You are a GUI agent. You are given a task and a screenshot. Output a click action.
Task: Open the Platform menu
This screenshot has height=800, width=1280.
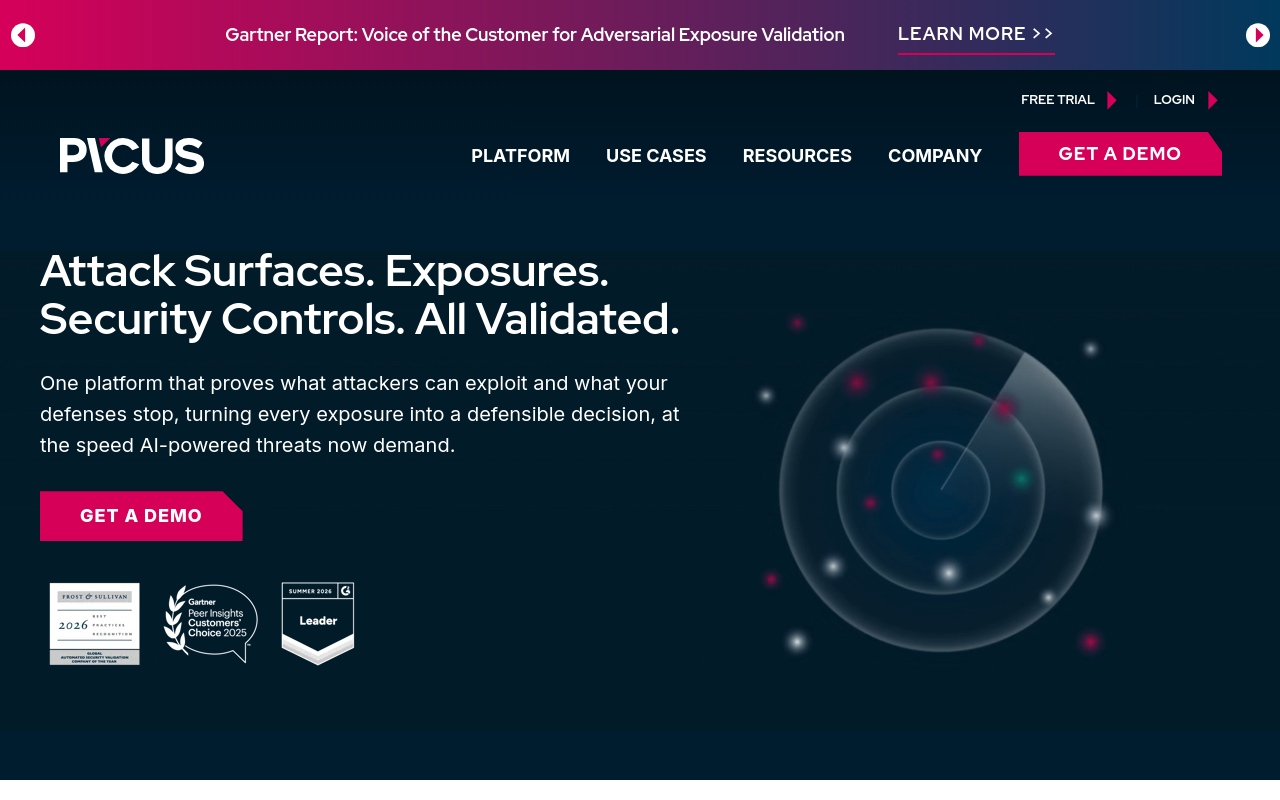(x=520, y=156)
